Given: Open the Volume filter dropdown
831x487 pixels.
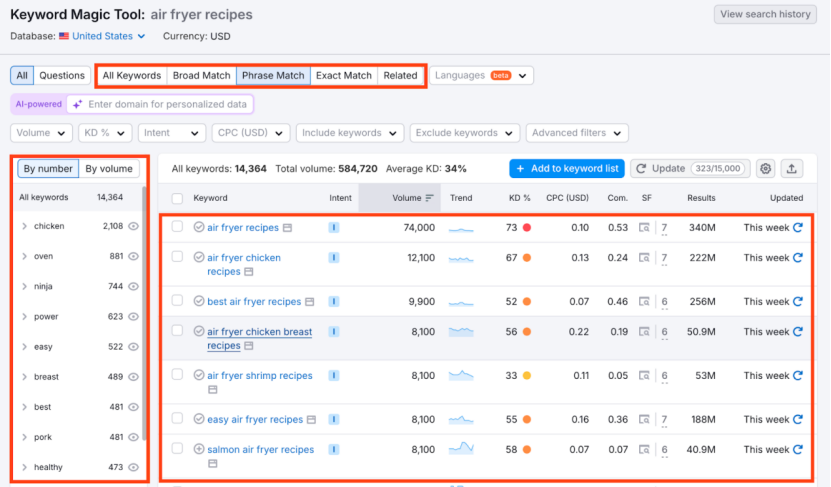Looking at the screenshot, I should point(41,133).
